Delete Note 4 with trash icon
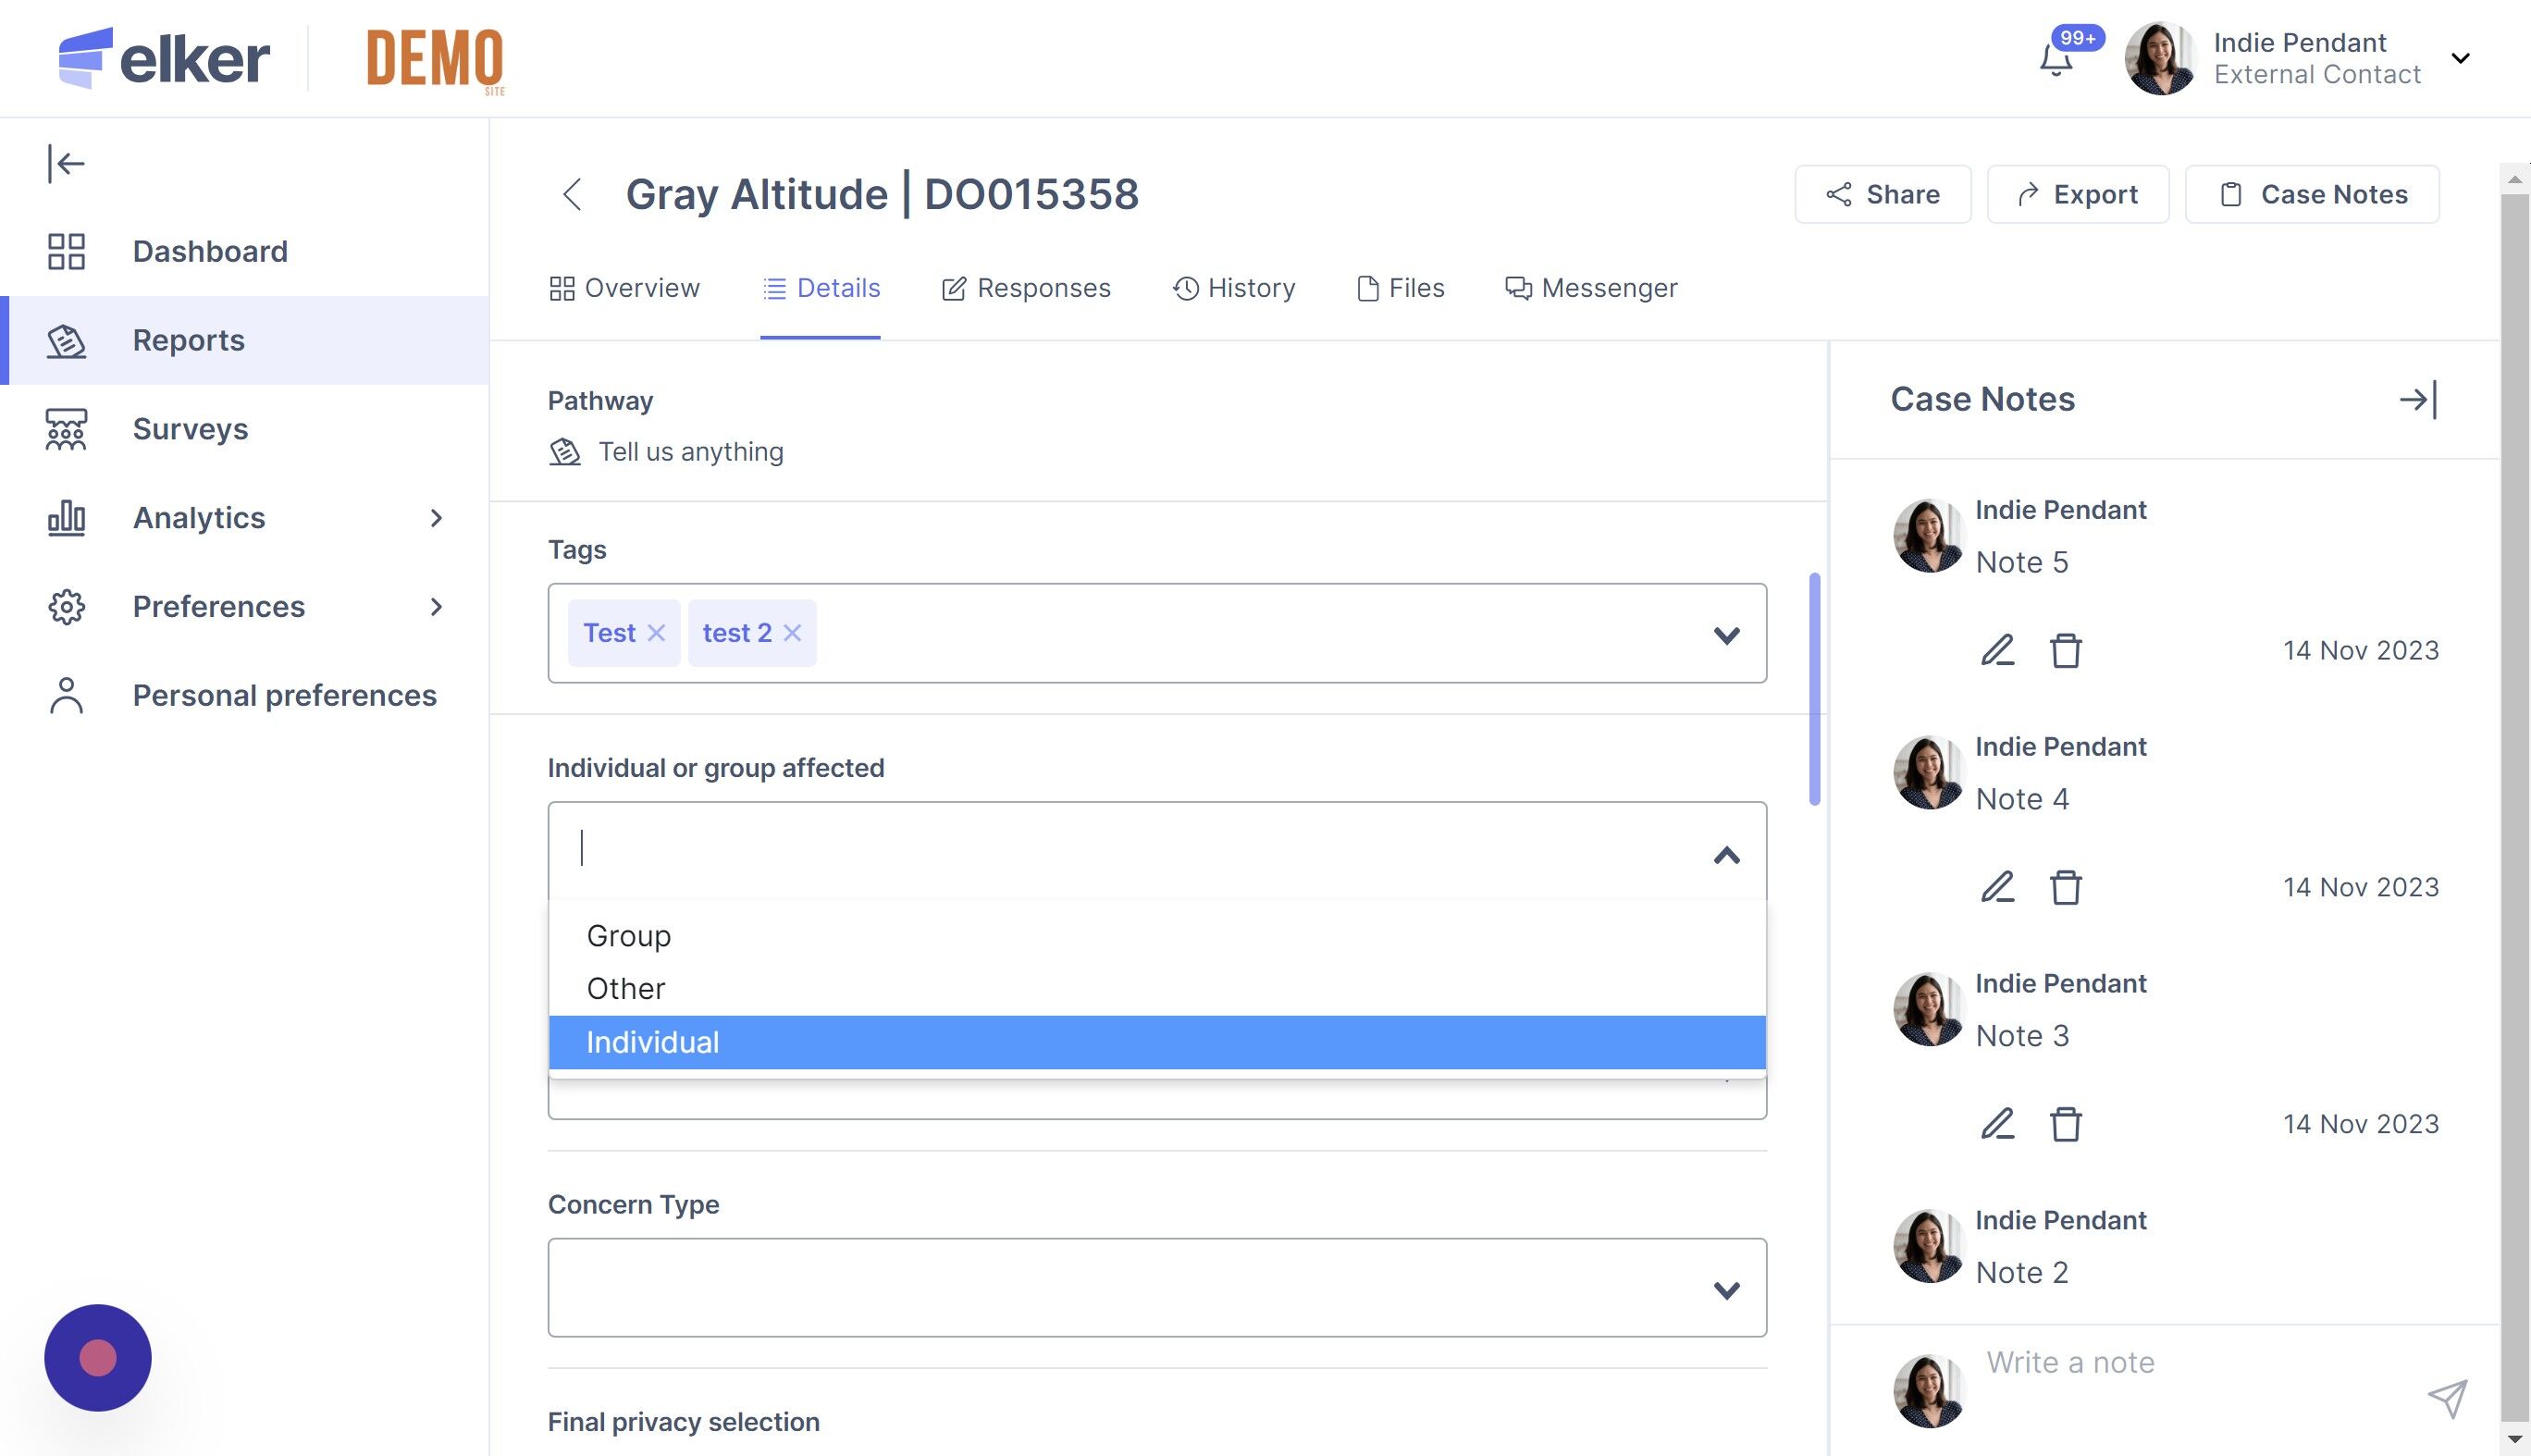 (x=2065, y=887)
